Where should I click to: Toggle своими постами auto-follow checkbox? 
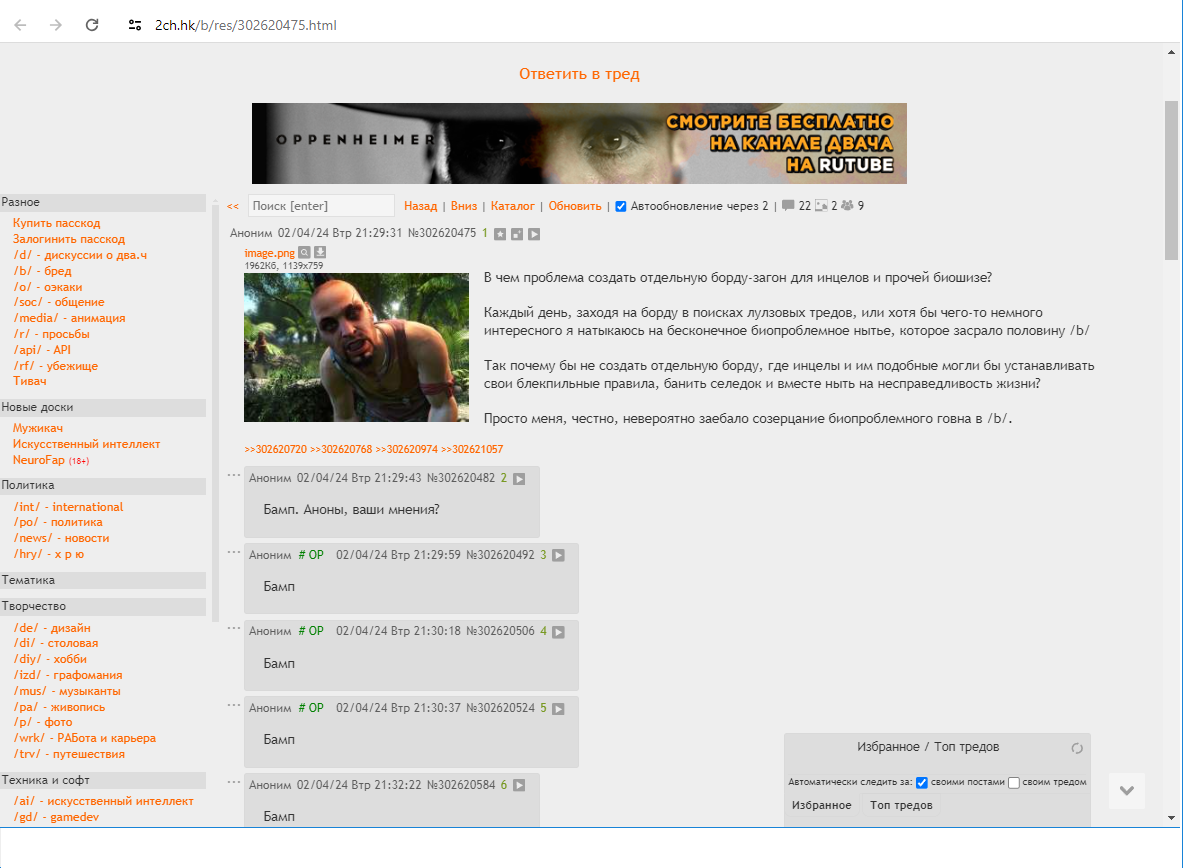coord(921,783)
